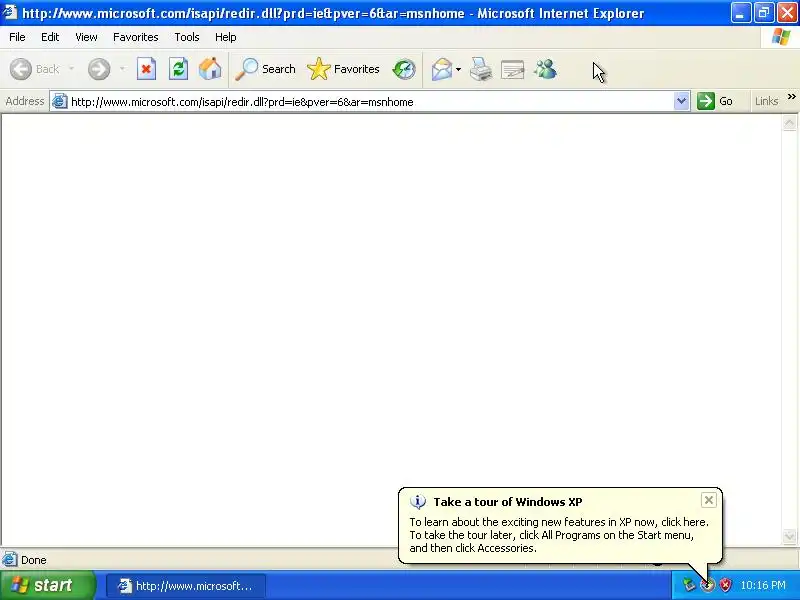Click the balloon info icon

[418, 502]
